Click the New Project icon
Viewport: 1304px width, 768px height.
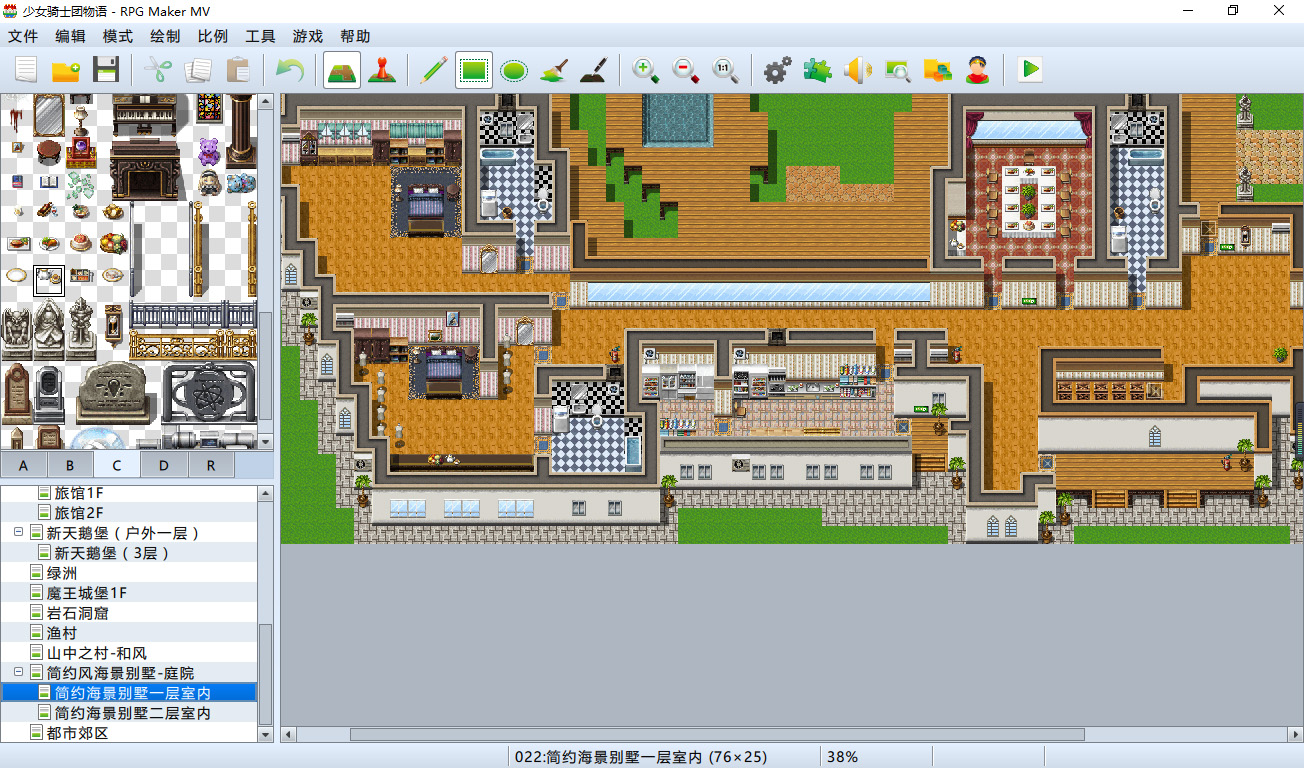click(x=26, y=70)
